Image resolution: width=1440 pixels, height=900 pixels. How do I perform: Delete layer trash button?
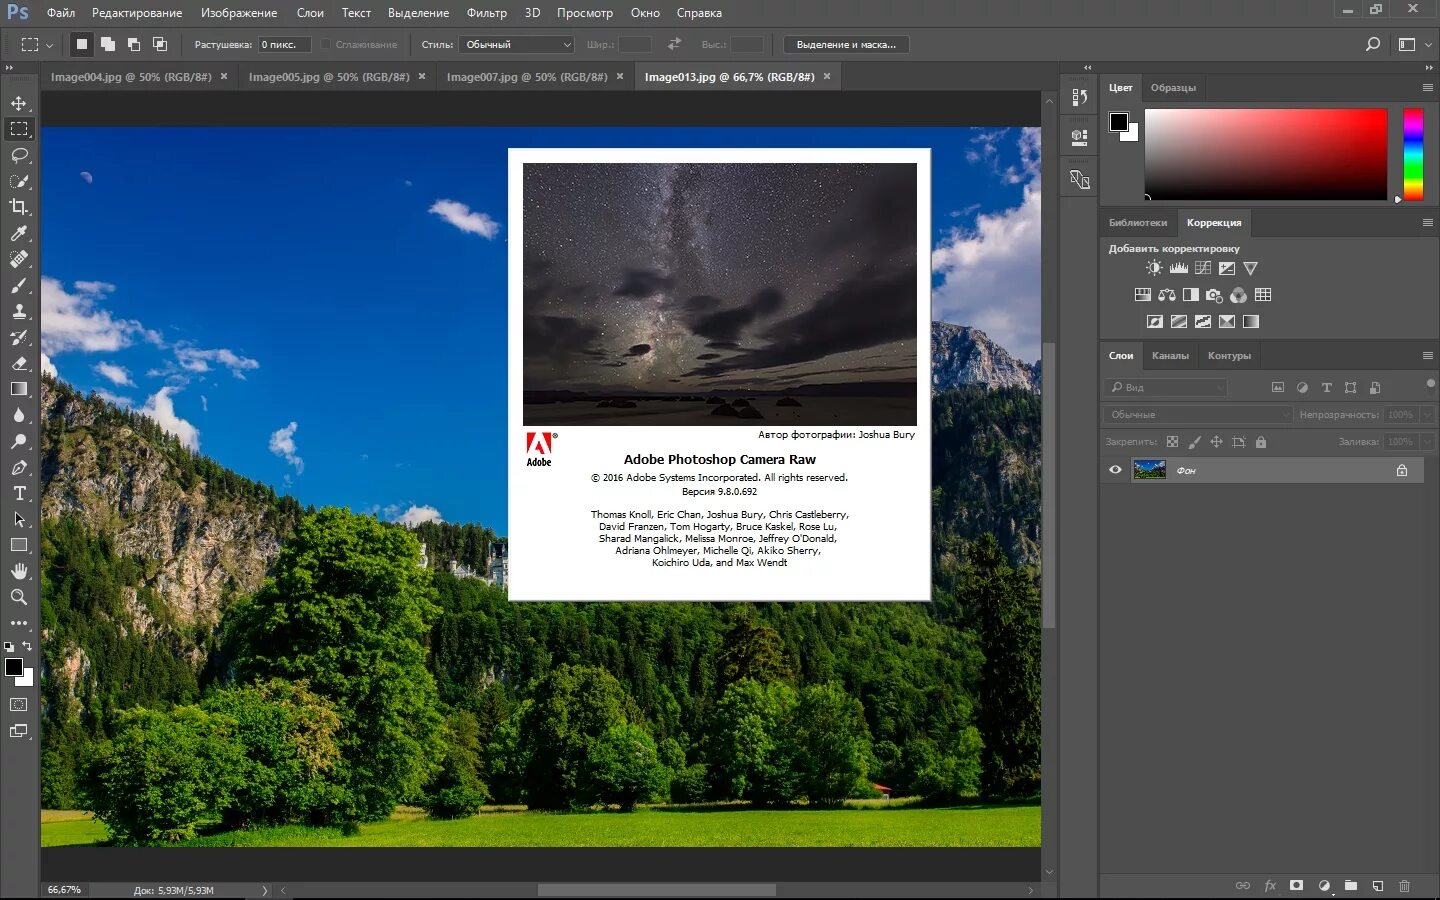[1404, 886]
